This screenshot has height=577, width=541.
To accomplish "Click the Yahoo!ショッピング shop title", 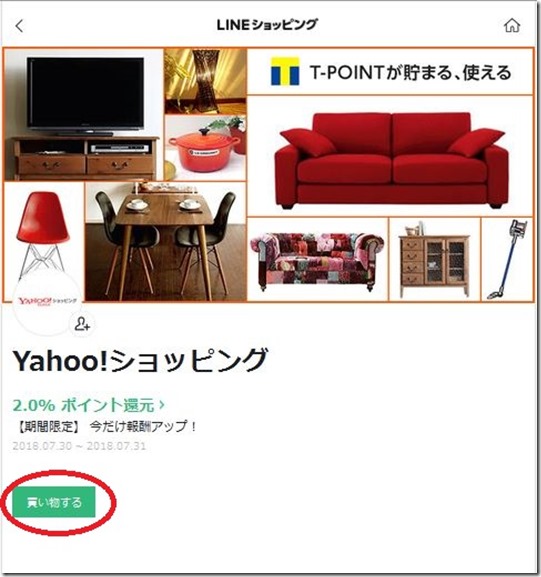I will pos(140,361).
